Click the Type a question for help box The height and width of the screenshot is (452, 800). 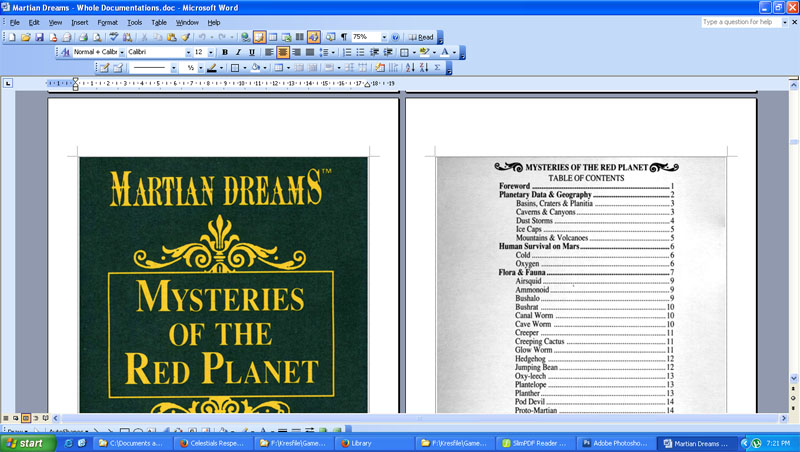point(741,22)
